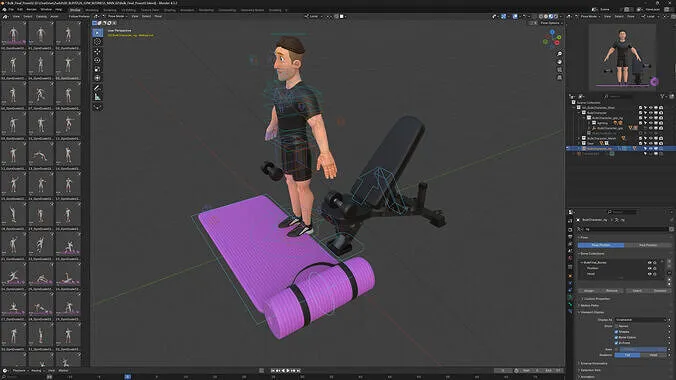Toggle visibility eye of the bone collection's top row

click(650, 262)
